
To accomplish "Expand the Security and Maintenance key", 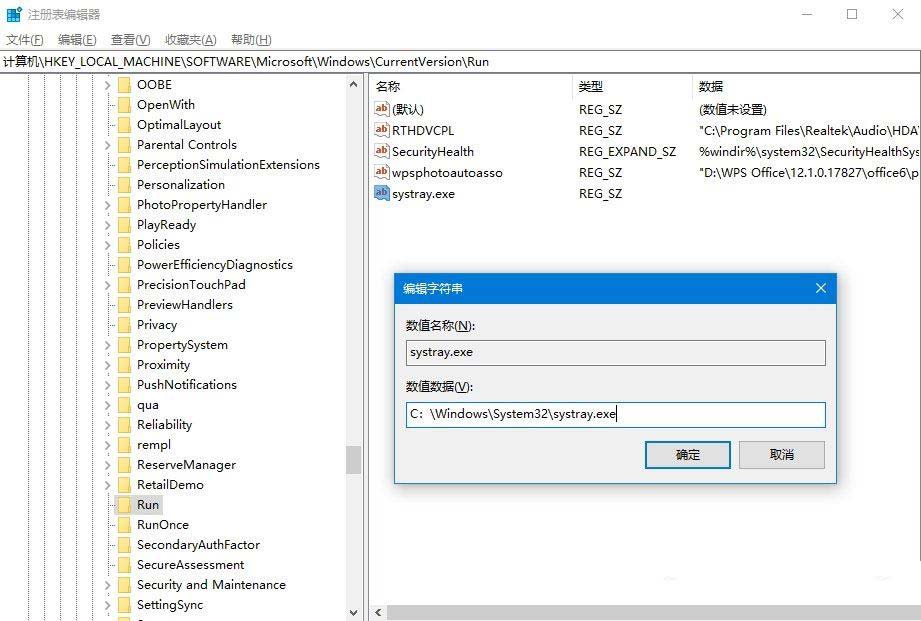I will point(107,585).
